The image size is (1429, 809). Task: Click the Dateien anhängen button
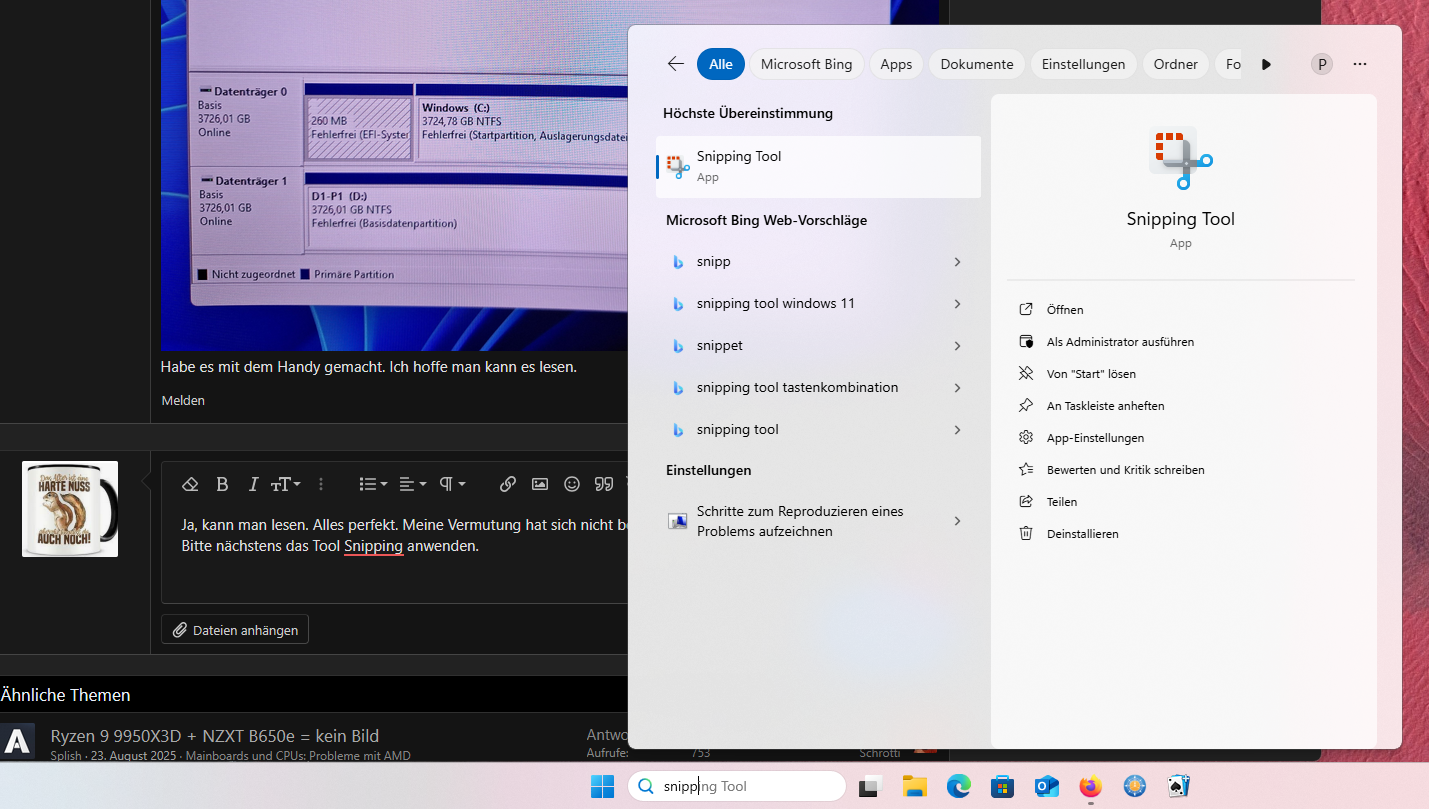(x=235, y=630)
